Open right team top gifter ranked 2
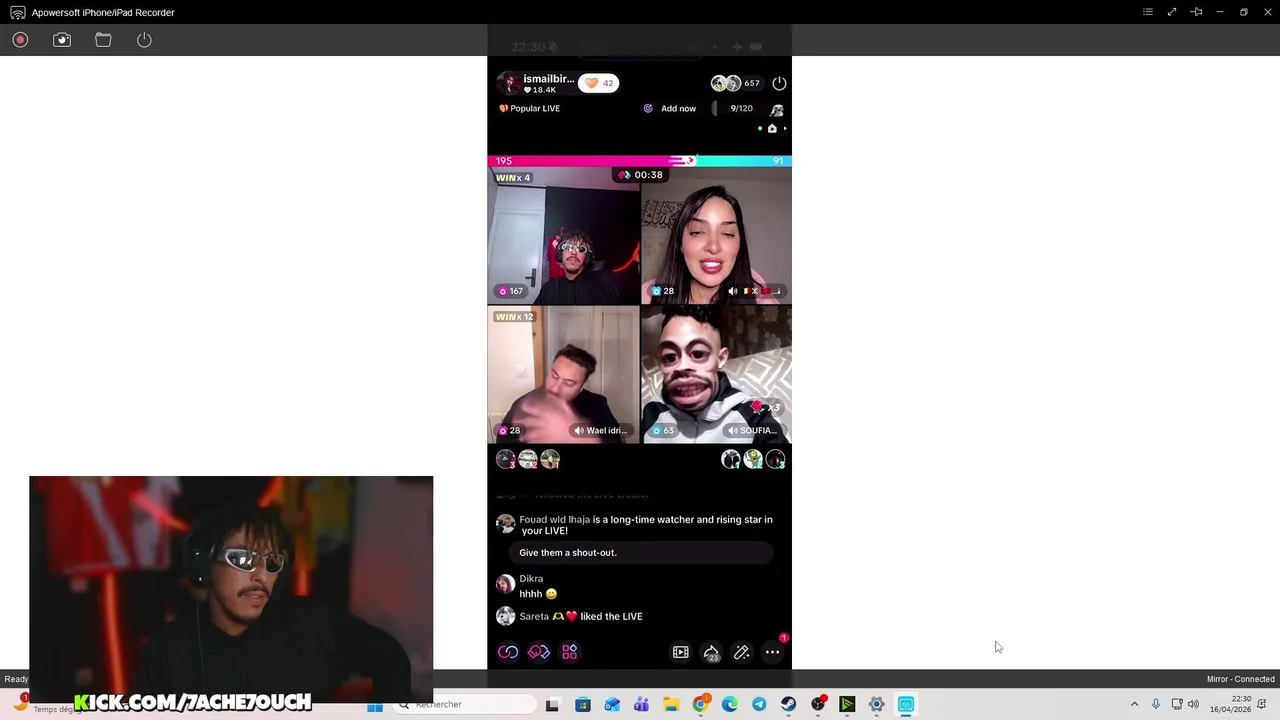Viewport: 1280px width, 720px height. point(753,459)
